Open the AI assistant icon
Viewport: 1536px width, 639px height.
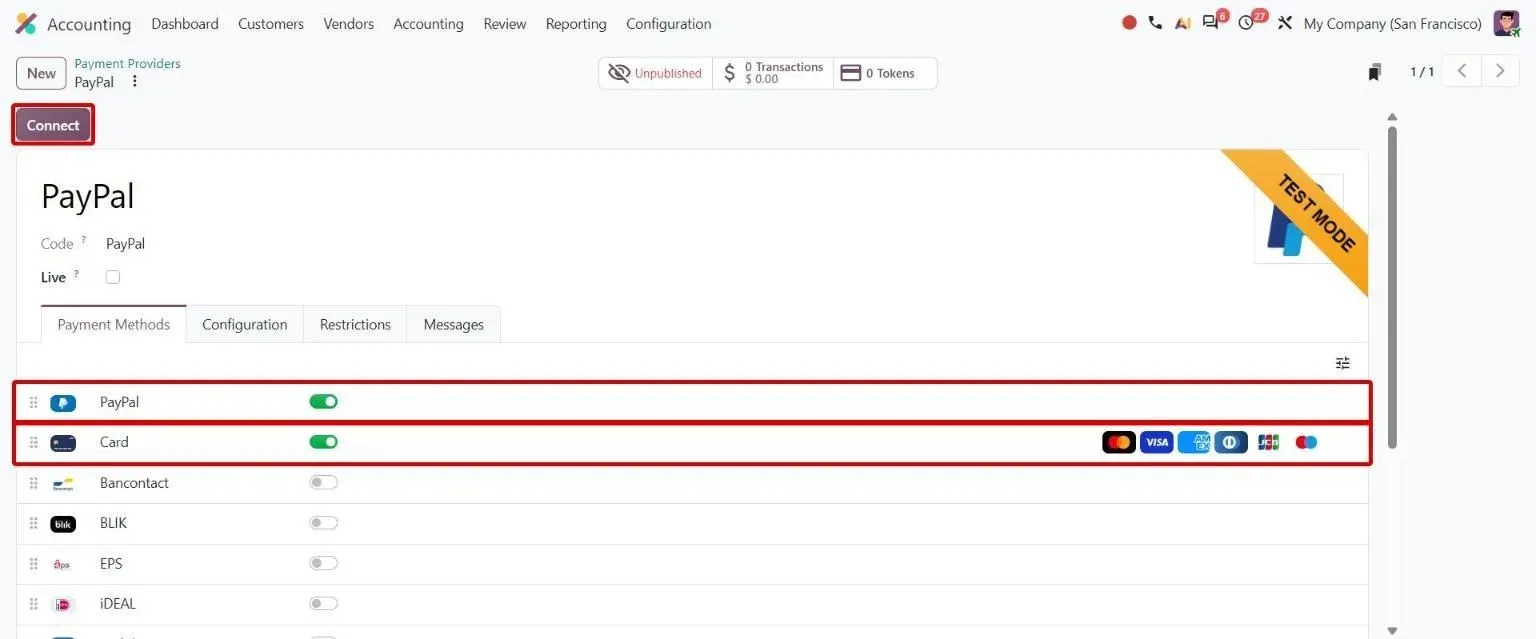[1183, 23]
